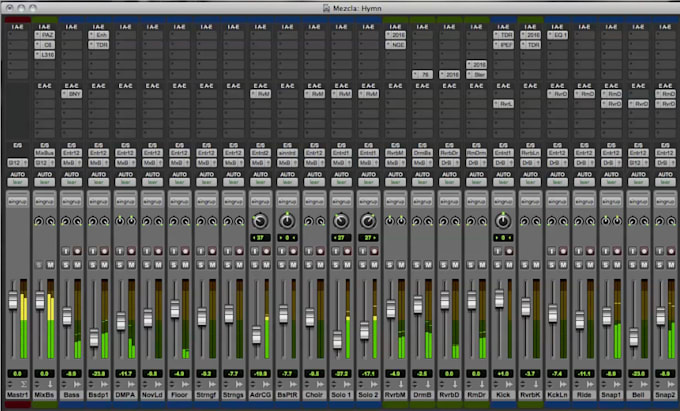Solo the RvrbD track
Screen dimensions: 680x411
[443, 264]
